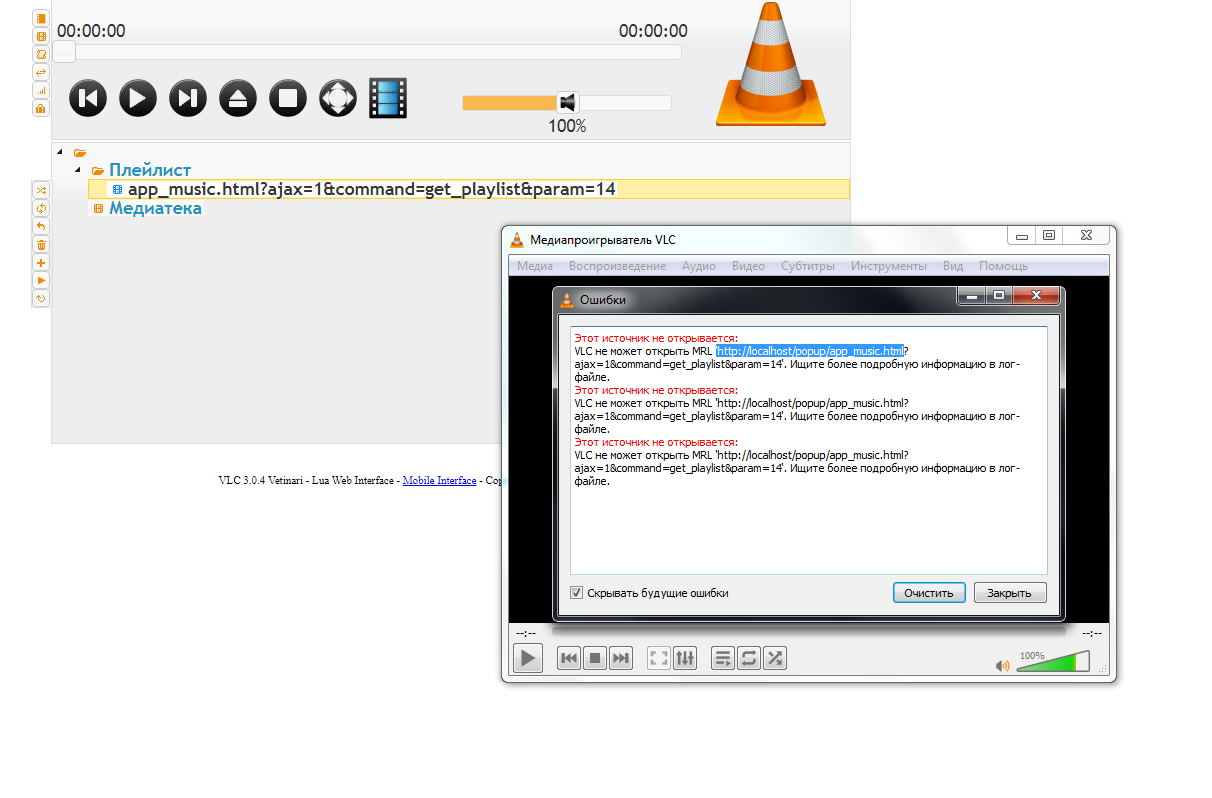The image size is (1212, 798).
Task: Open the Mobile Interface link
Action: (x=439, y=480)
